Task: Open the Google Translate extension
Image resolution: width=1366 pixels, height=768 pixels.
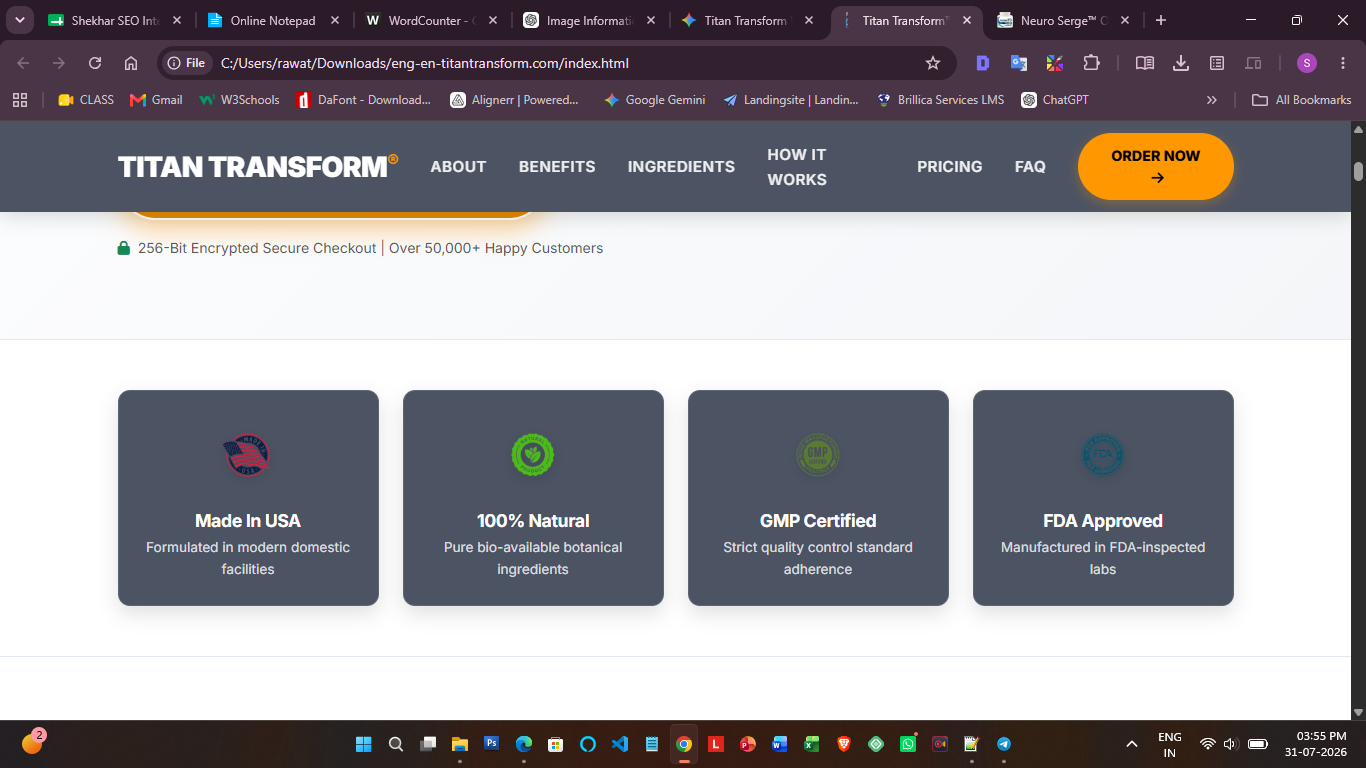Action: point(1019,63)
